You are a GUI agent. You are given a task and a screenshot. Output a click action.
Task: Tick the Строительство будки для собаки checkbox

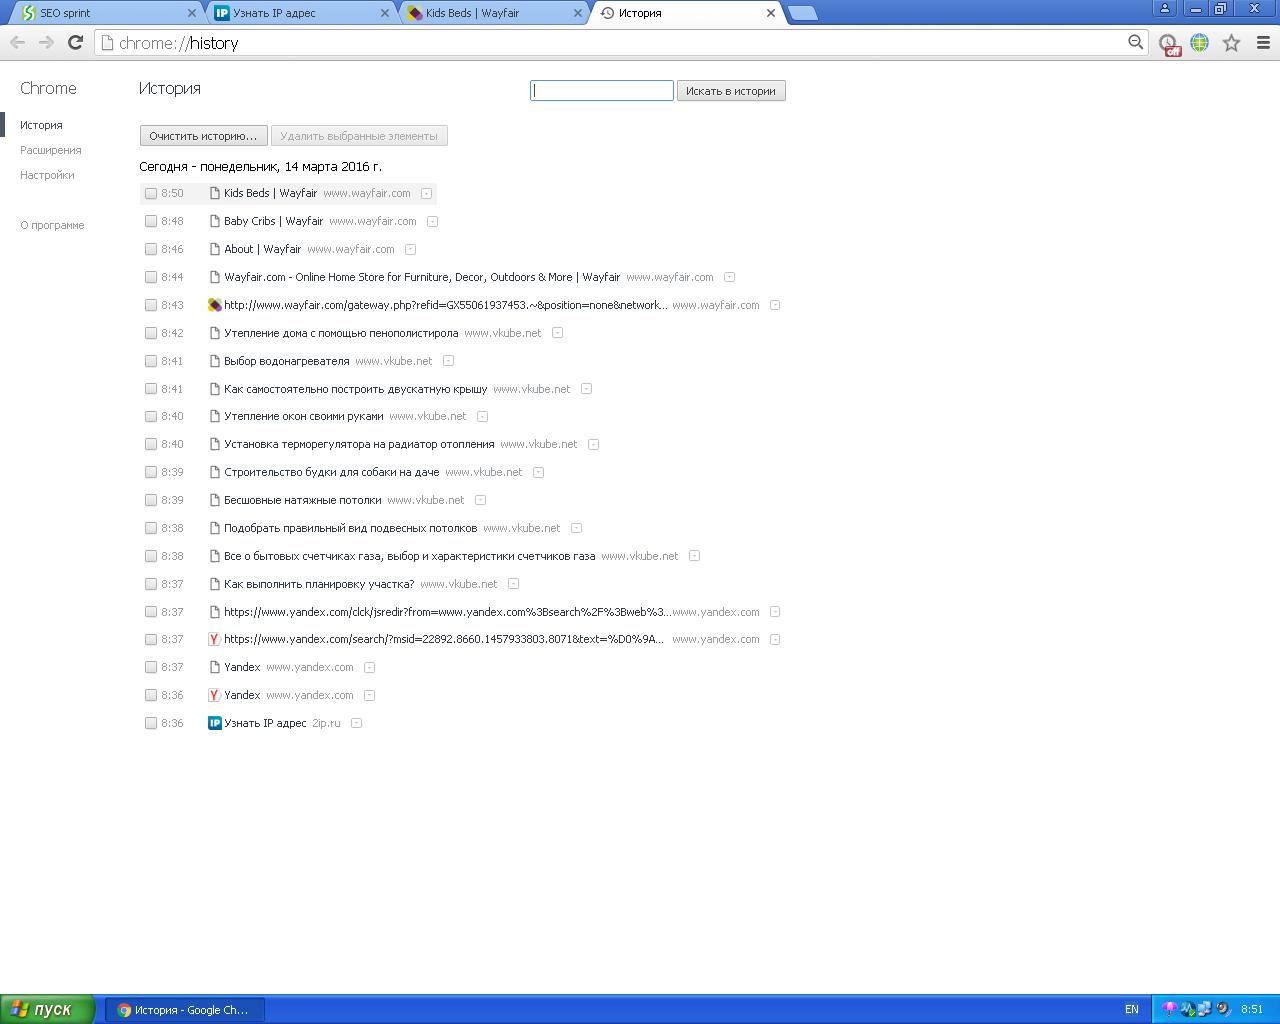click(151, 472)
